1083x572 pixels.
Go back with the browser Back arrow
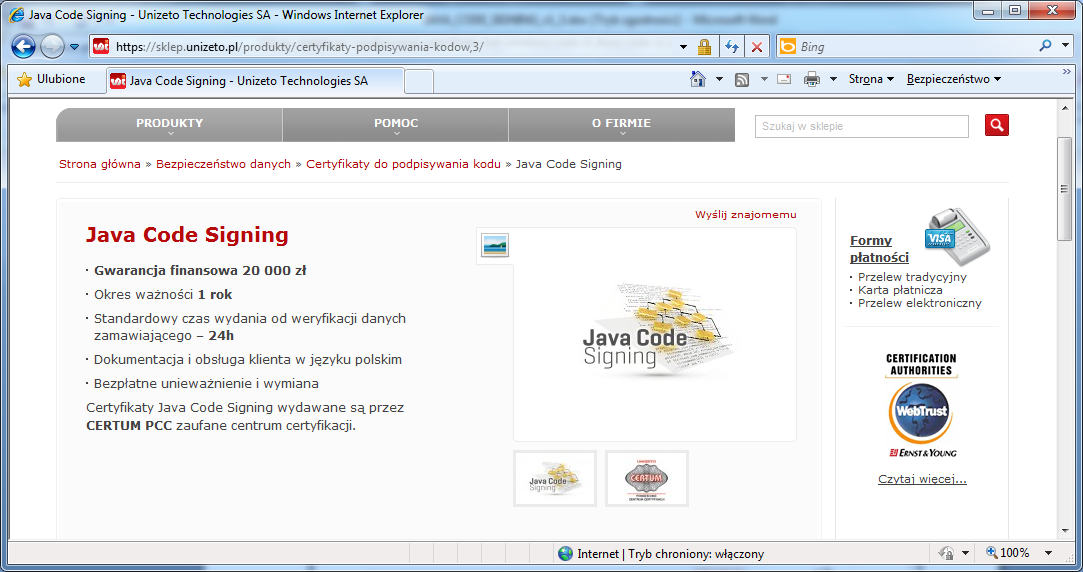tap(23, 47)
